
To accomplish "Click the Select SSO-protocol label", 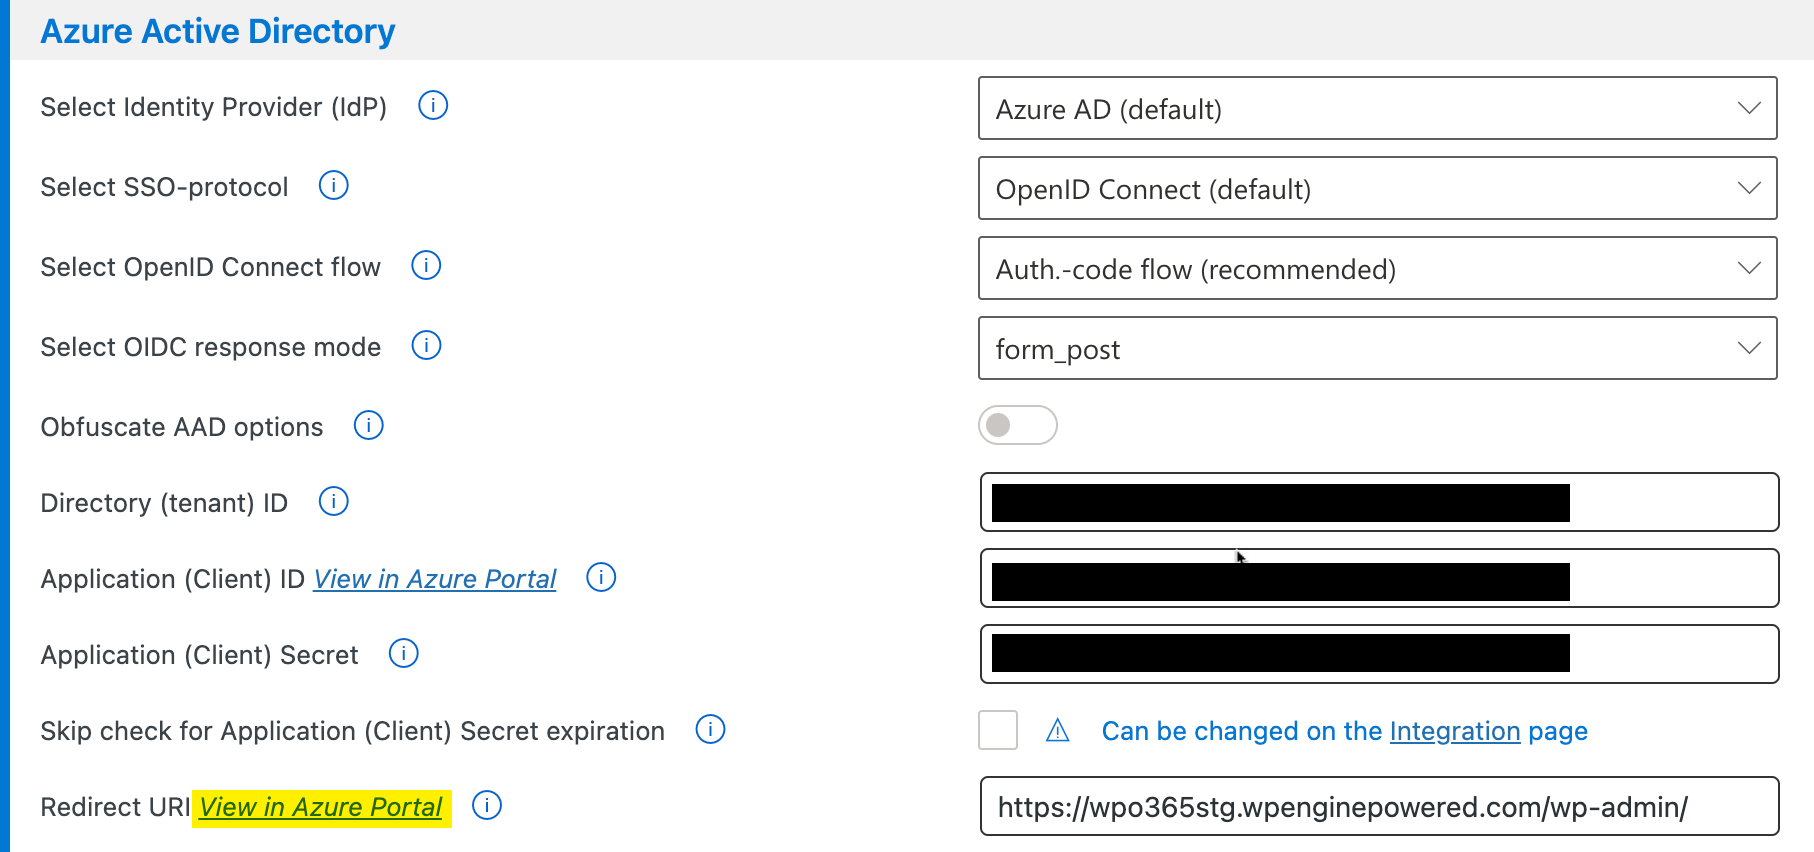I will (164, 187).
